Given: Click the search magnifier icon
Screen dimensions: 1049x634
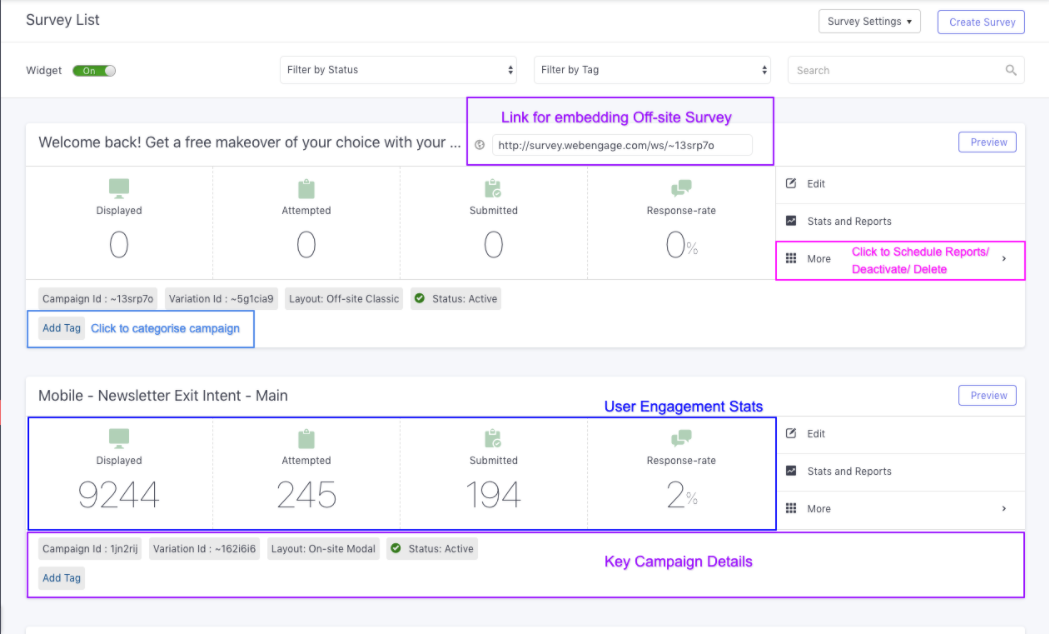Looking at the screenshot, I should pyautogui.click(x=1011, y=70).
